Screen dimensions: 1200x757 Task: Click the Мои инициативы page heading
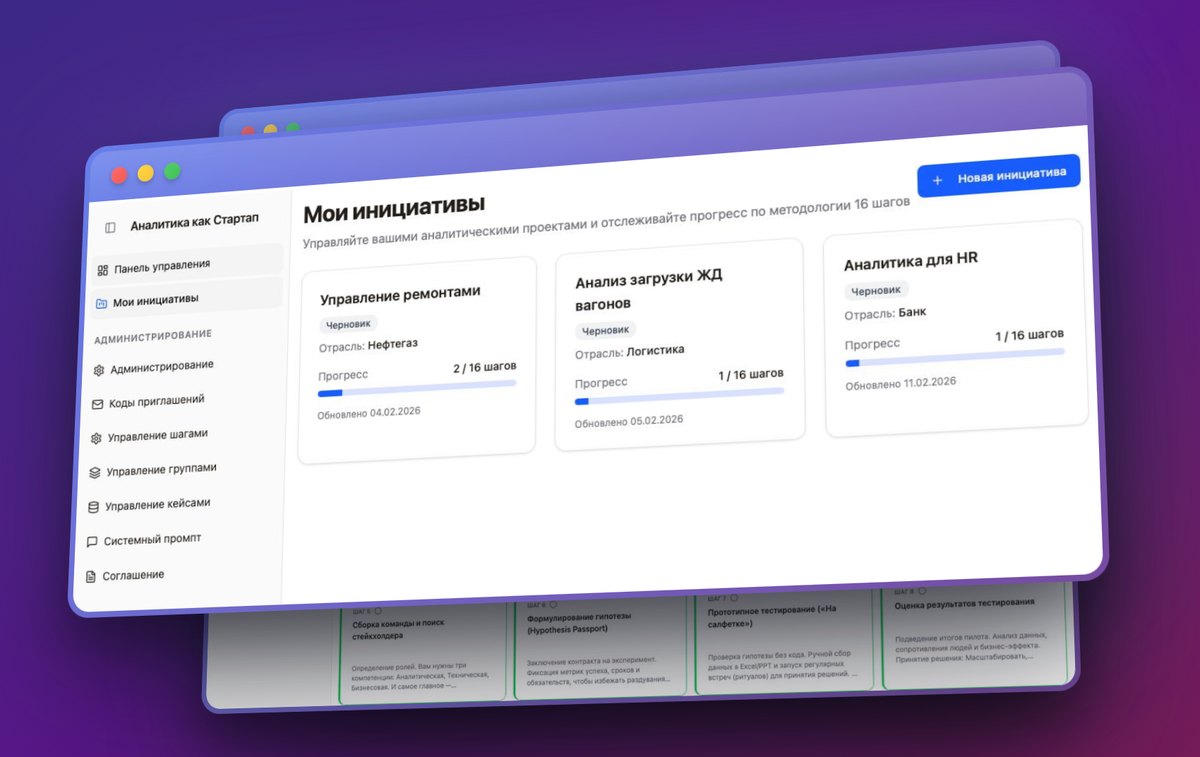click(393, 211)
